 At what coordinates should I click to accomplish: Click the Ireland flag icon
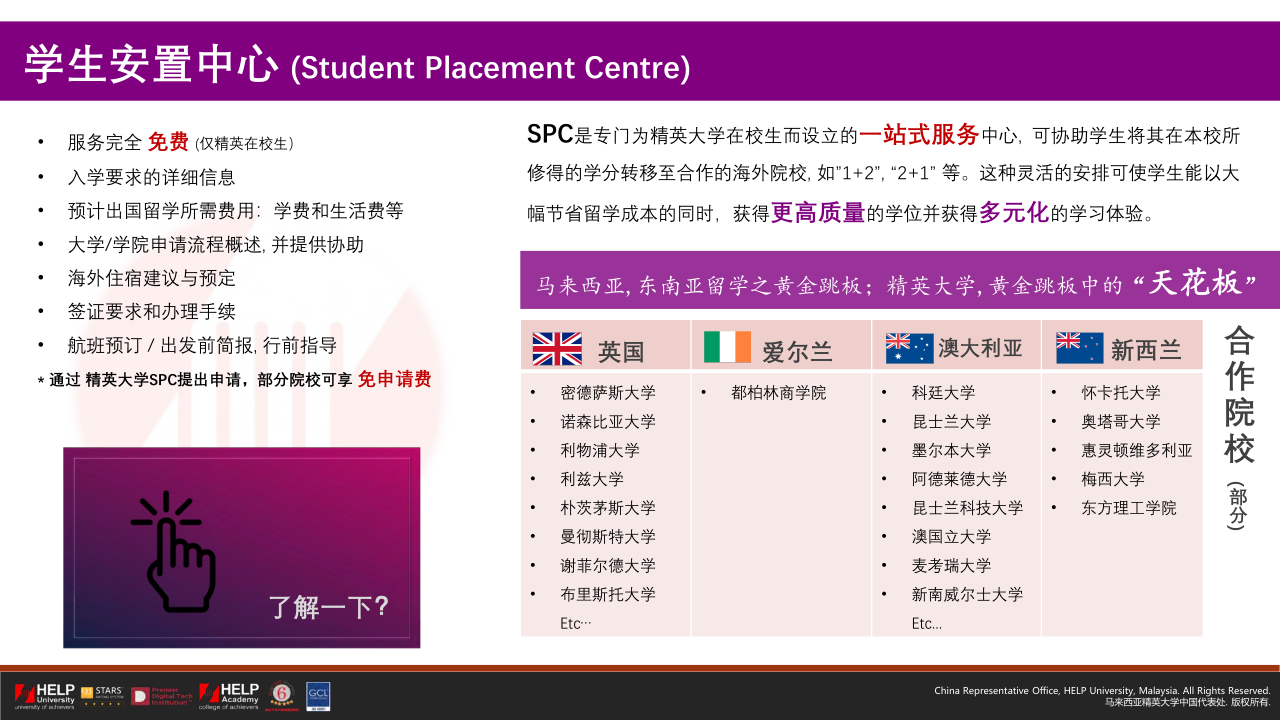[x=727, y=347]
